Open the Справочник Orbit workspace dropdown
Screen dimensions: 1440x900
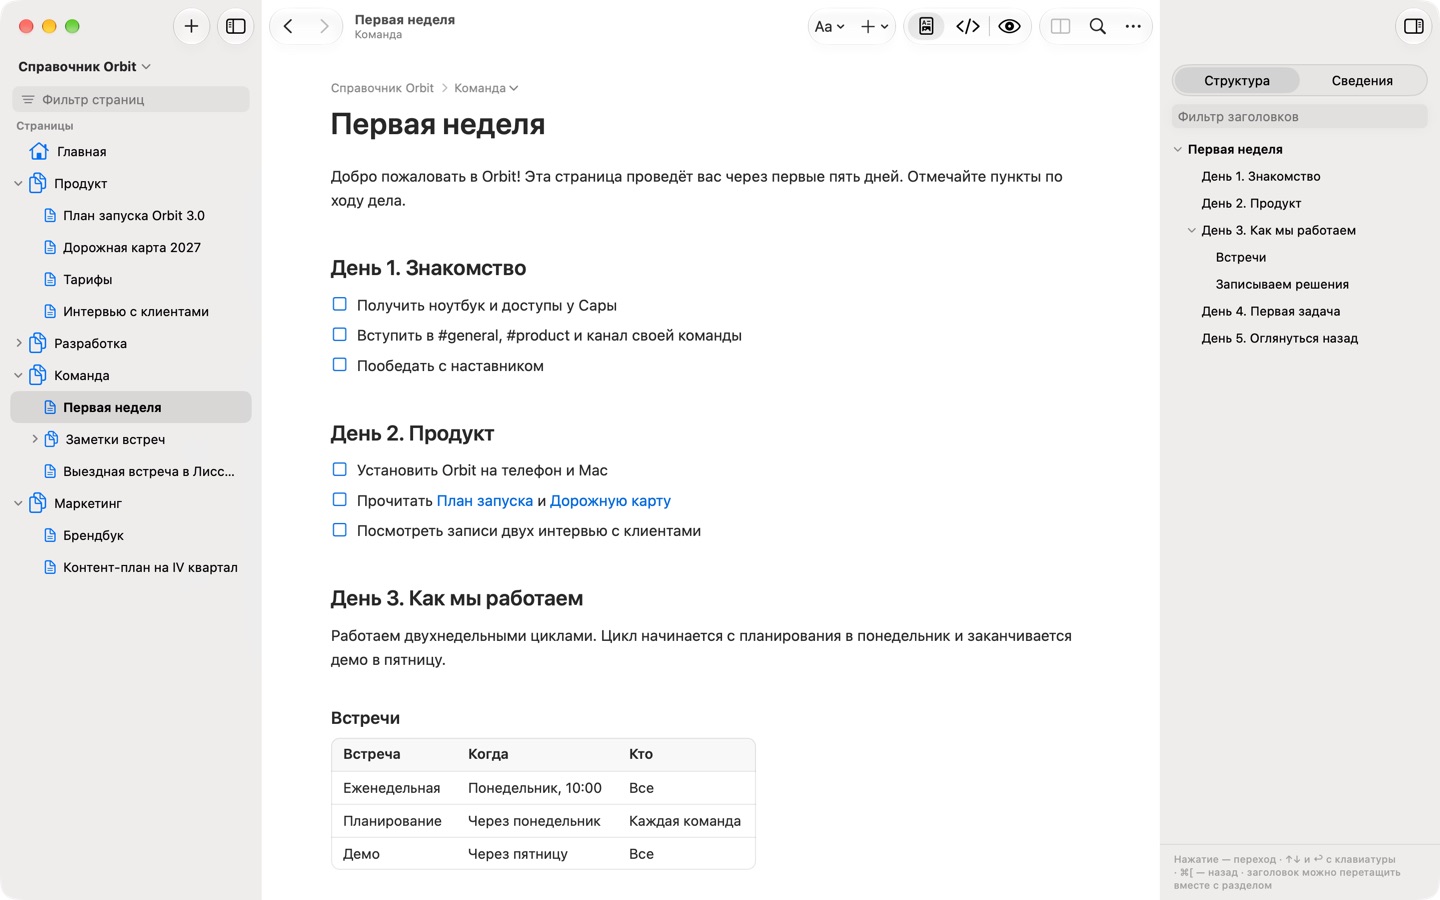click(84, 66)
